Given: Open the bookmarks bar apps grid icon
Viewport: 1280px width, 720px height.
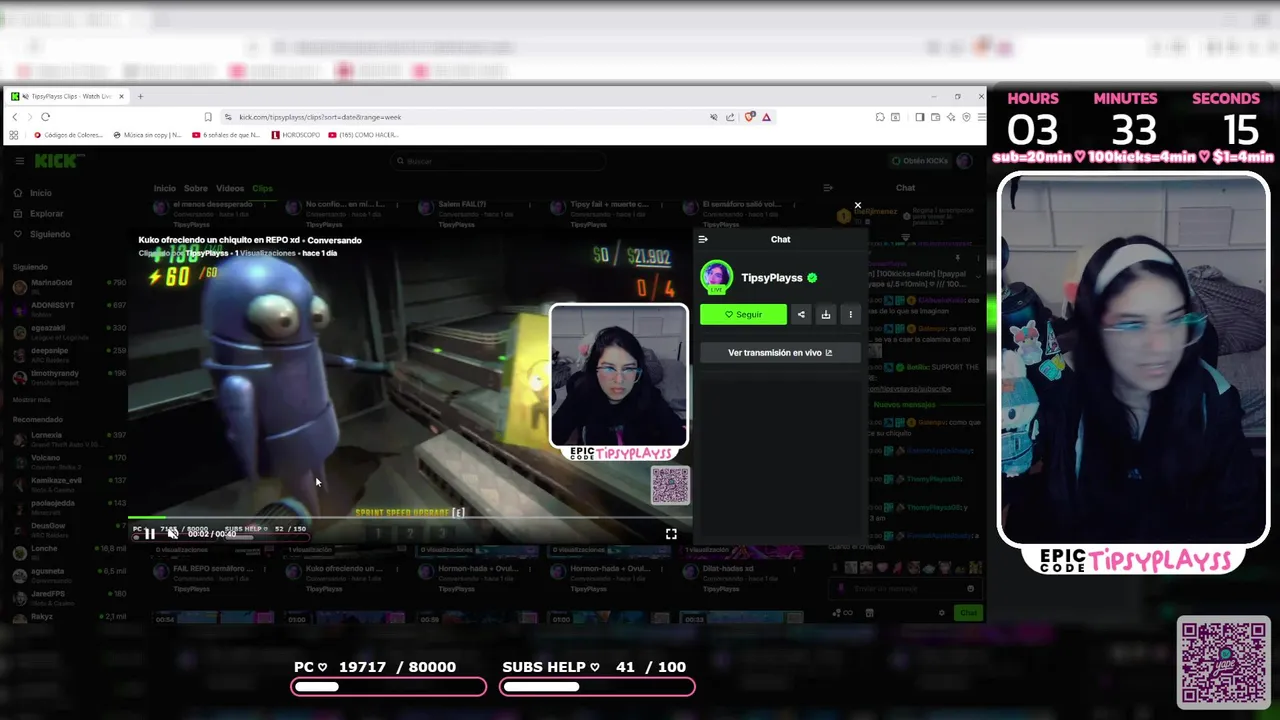Looking at the screenshot, I should (14, 135).
